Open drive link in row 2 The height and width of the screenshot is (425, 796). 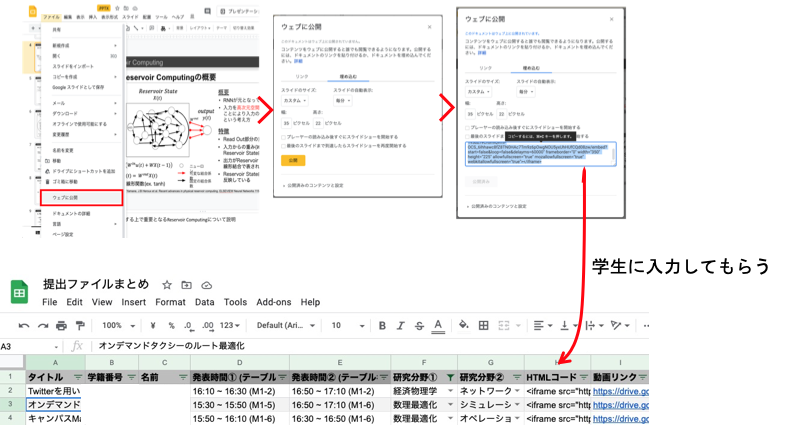point(620,391)
